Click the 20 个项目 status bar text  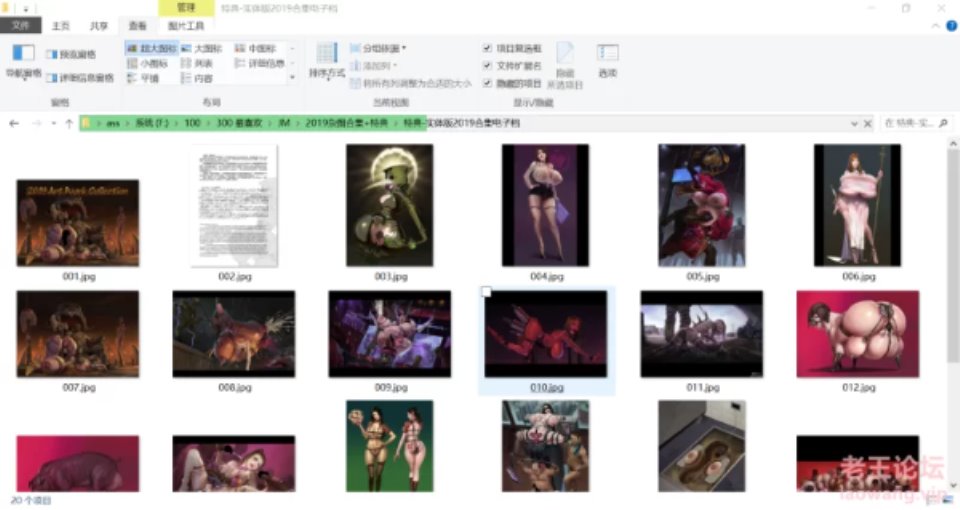tap(31, 501)
